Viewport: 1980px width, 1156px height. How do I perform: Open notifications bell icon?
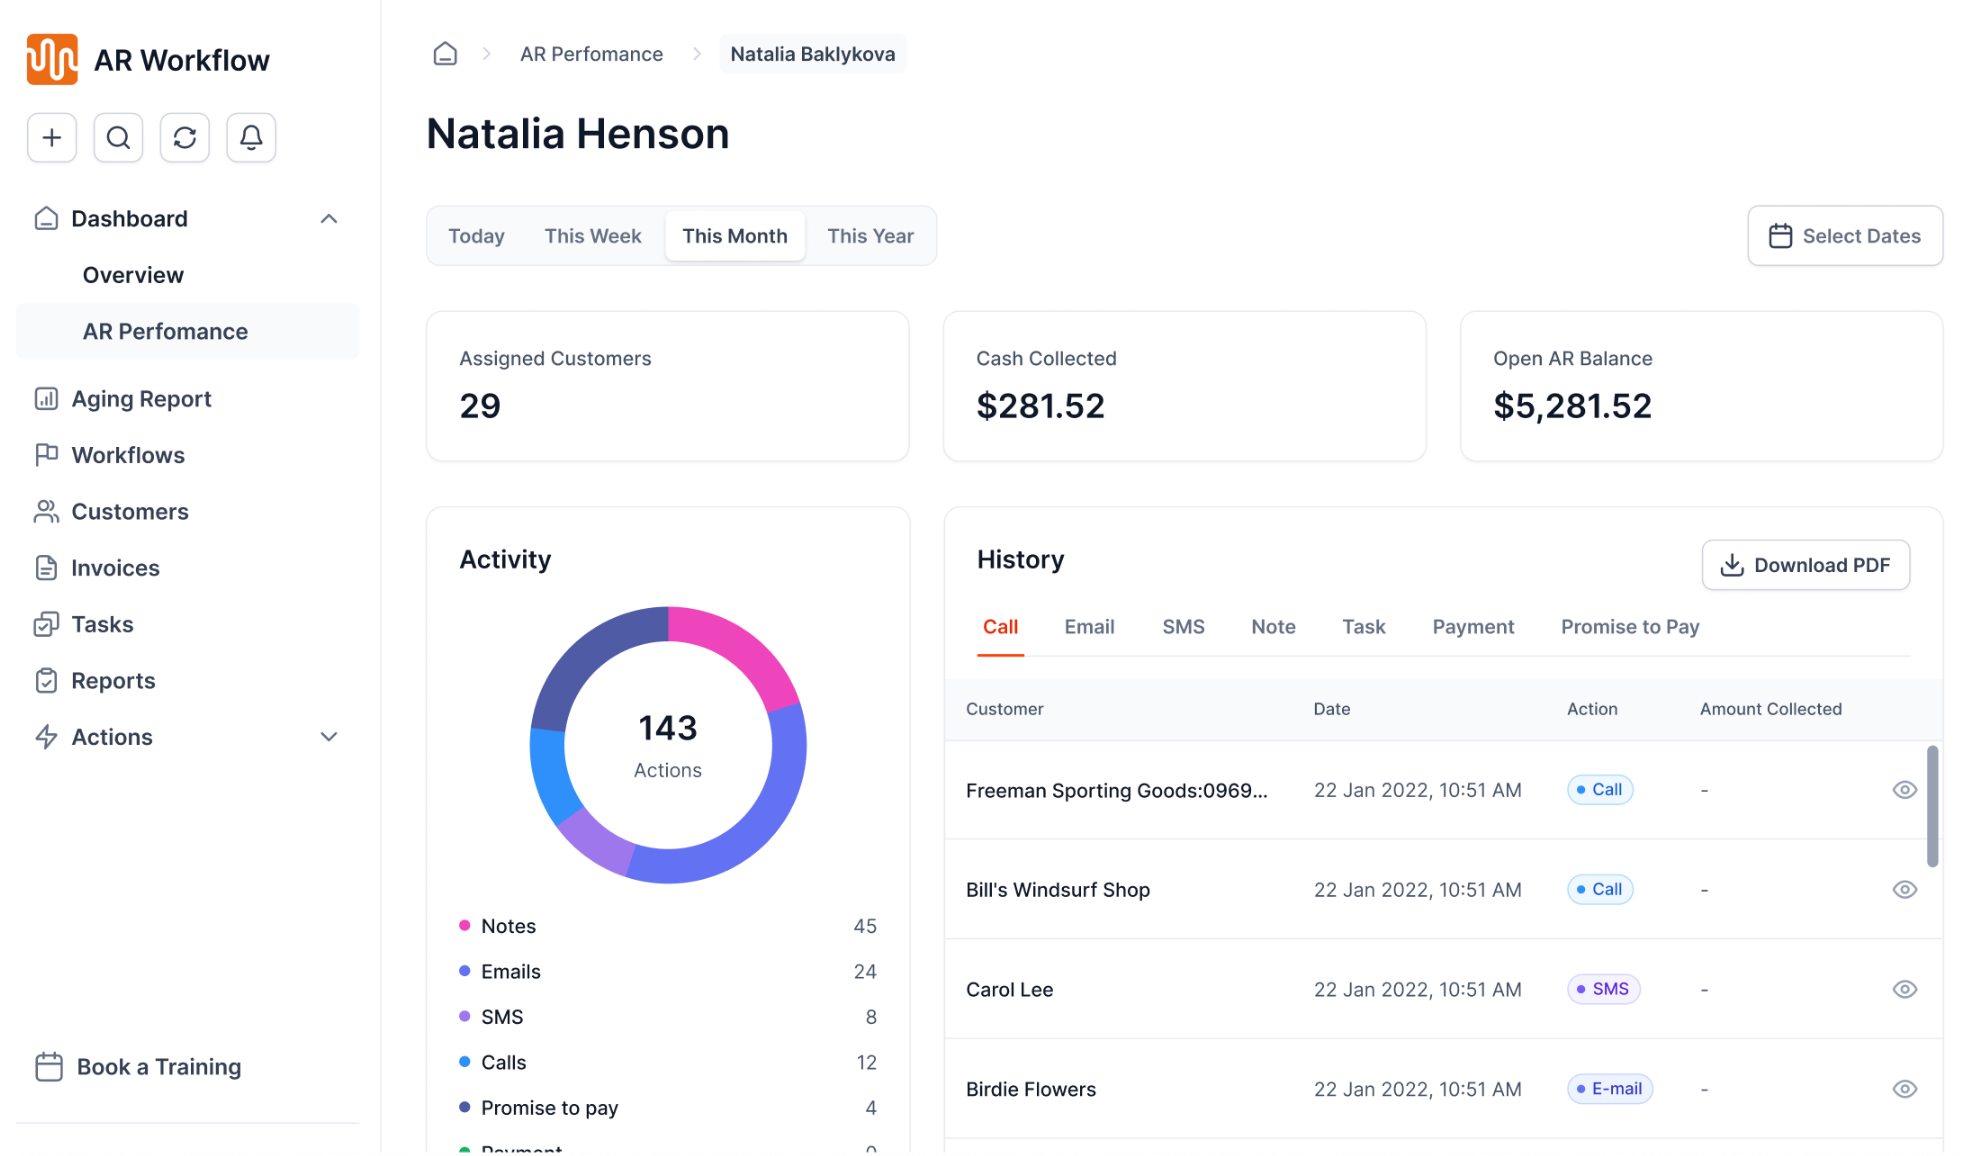click(x=251, y=137)
